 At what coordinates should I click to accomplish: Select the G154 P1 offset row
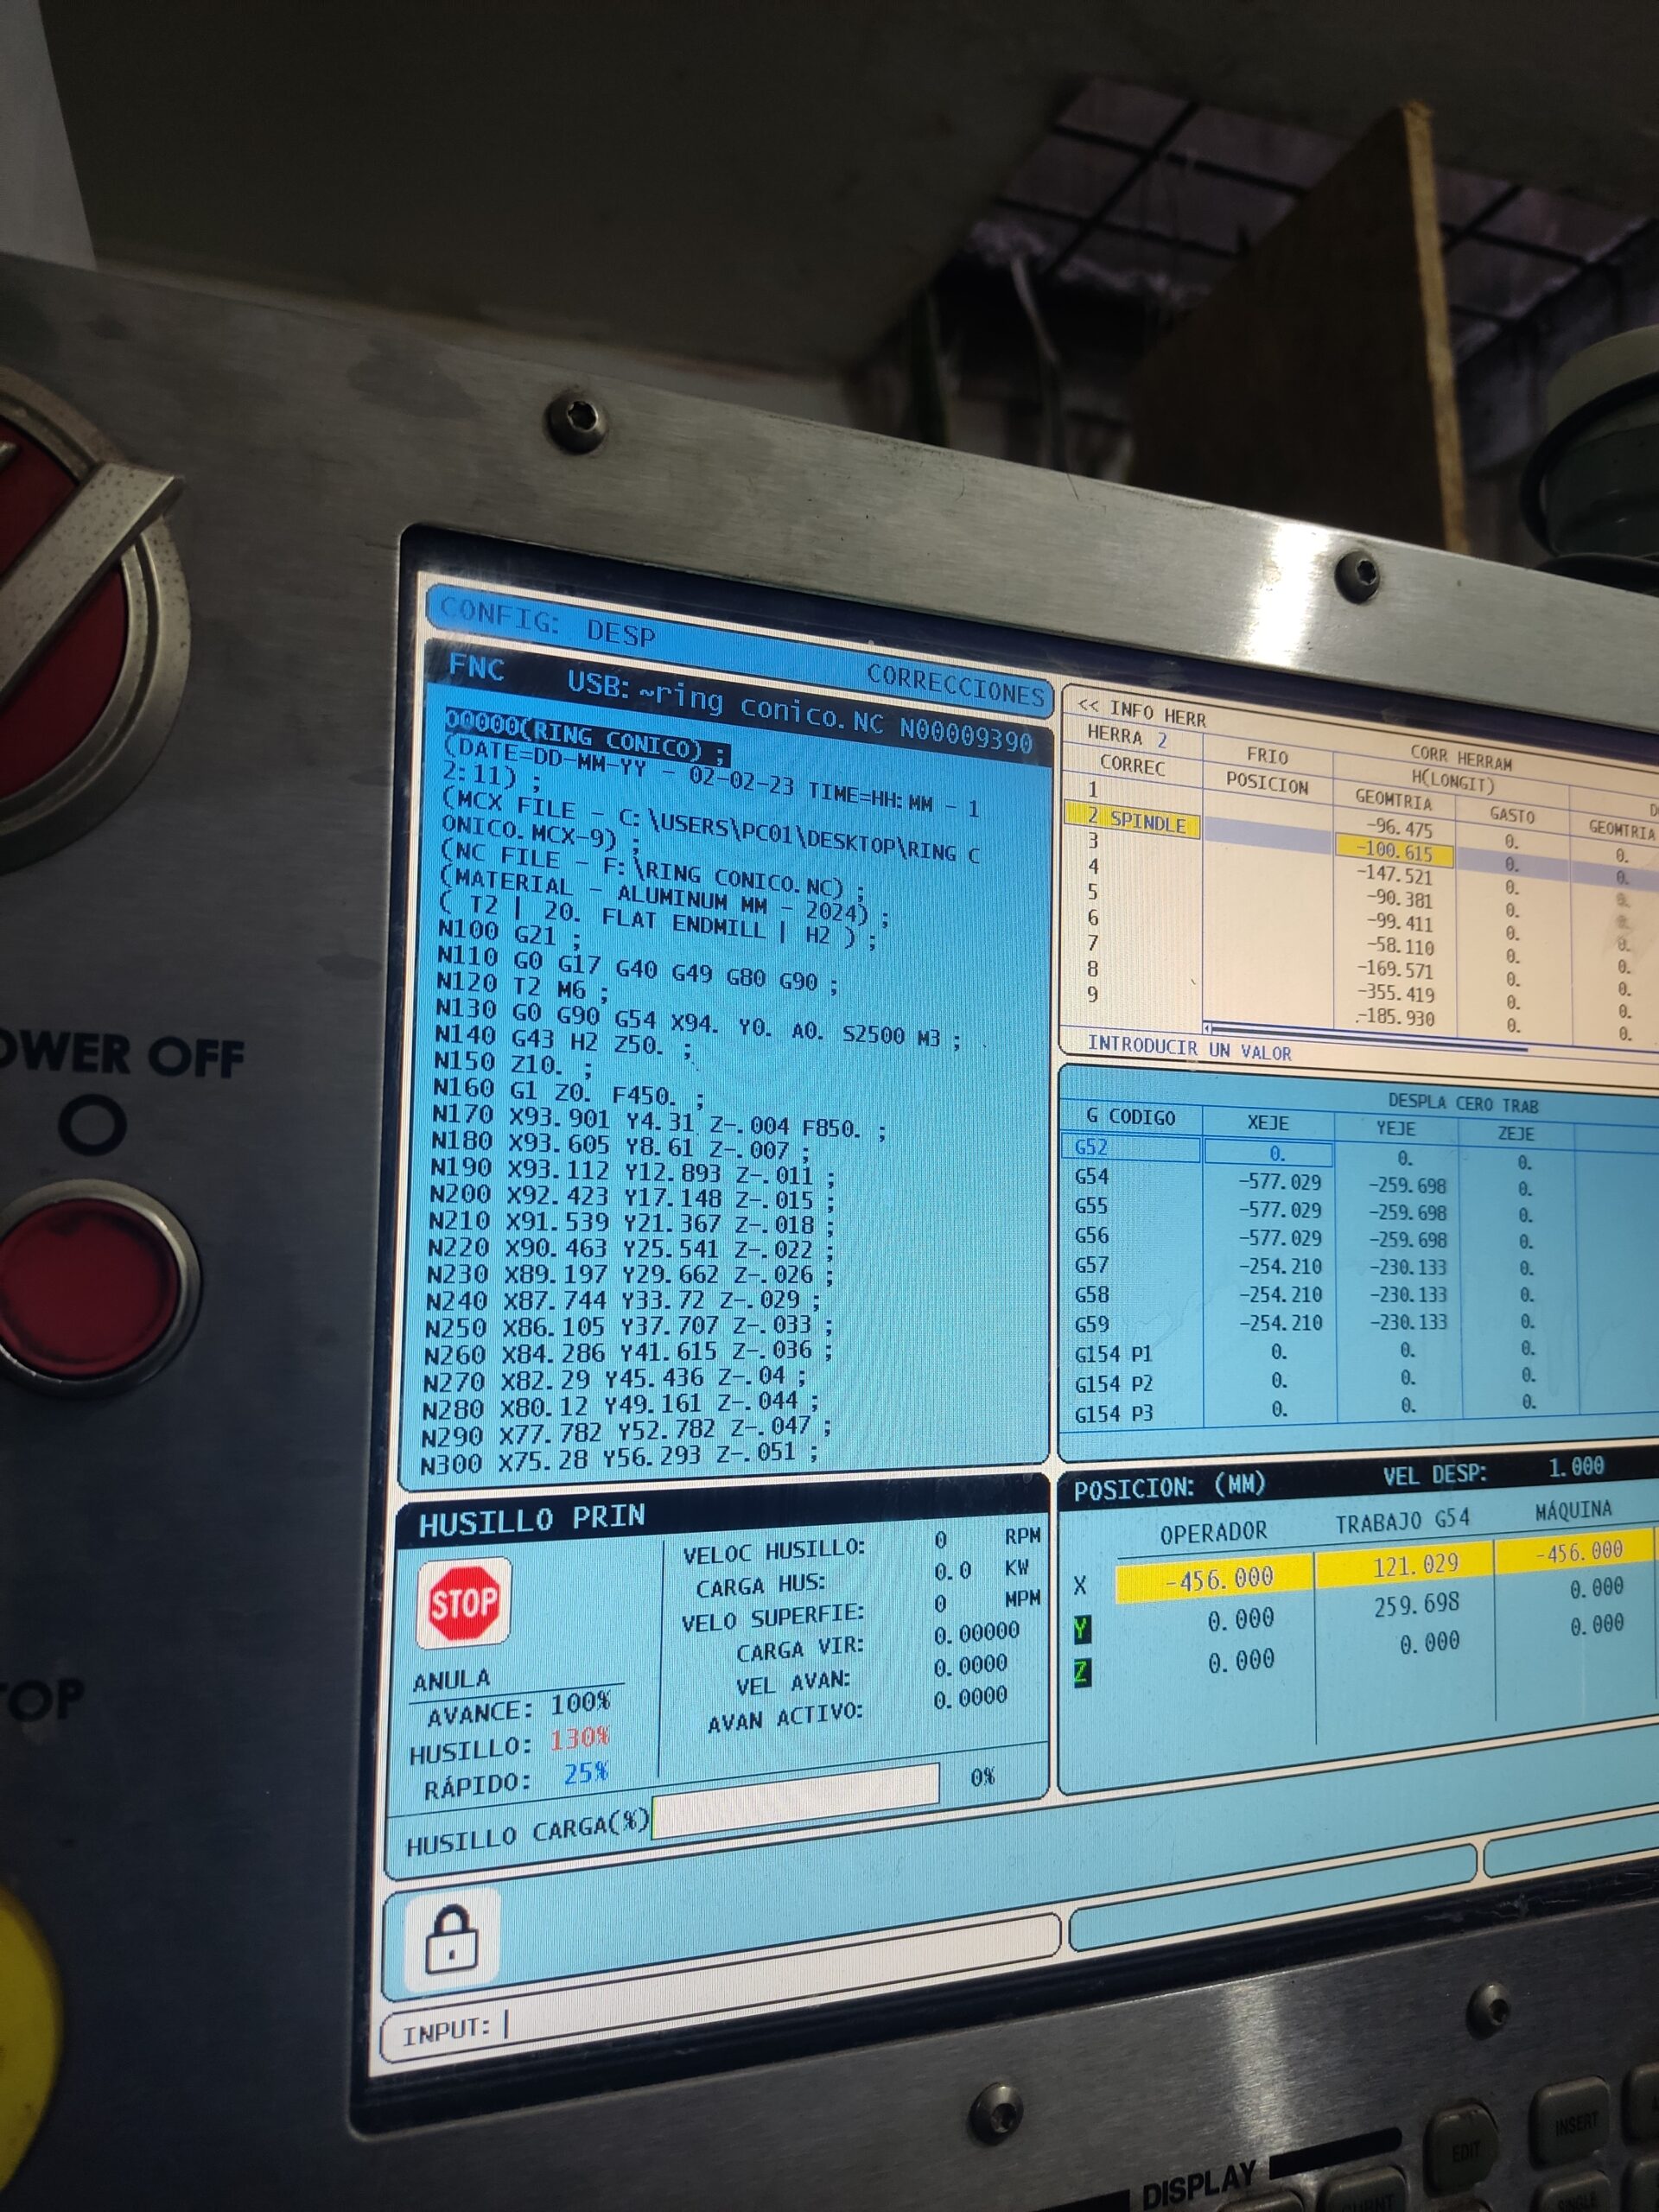tap(1113, 1353)
